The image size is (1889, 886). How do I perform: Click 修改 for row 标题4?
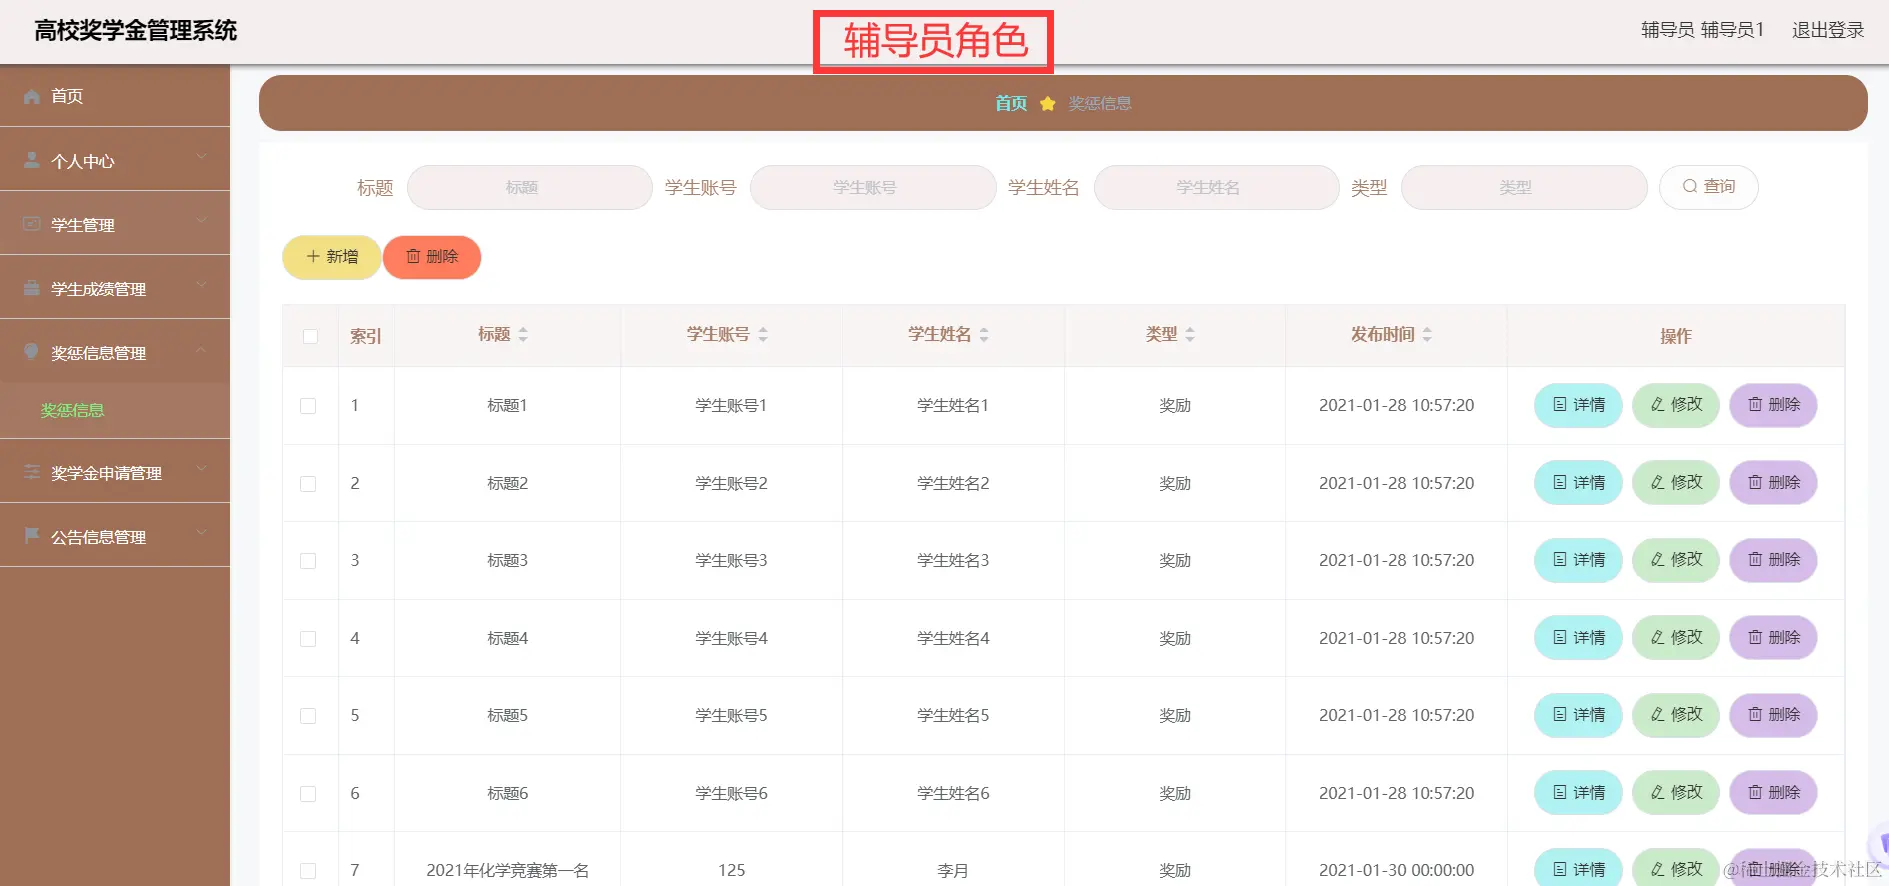coord(1676,638)
